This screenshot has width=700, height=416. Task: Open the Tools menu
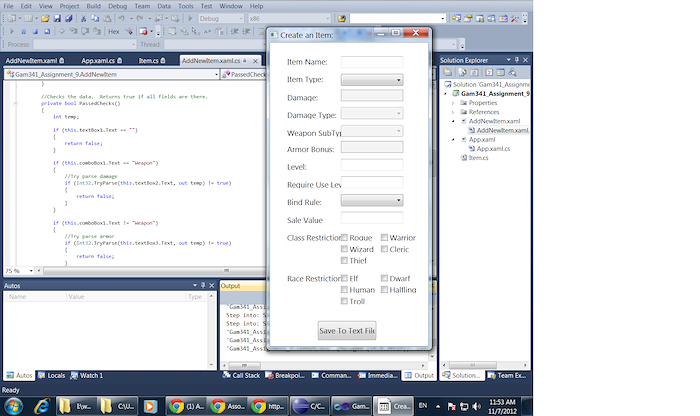click(x=186, y=6)
